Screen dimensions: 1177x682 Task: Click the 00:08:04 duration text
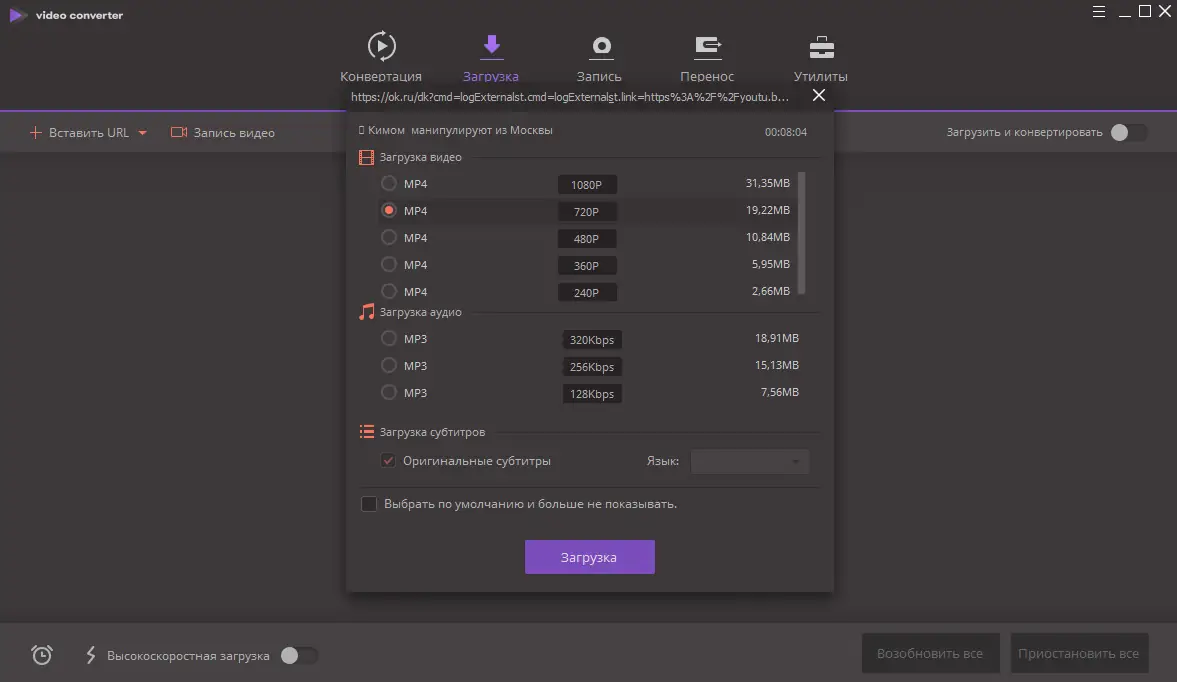point(786,132)
